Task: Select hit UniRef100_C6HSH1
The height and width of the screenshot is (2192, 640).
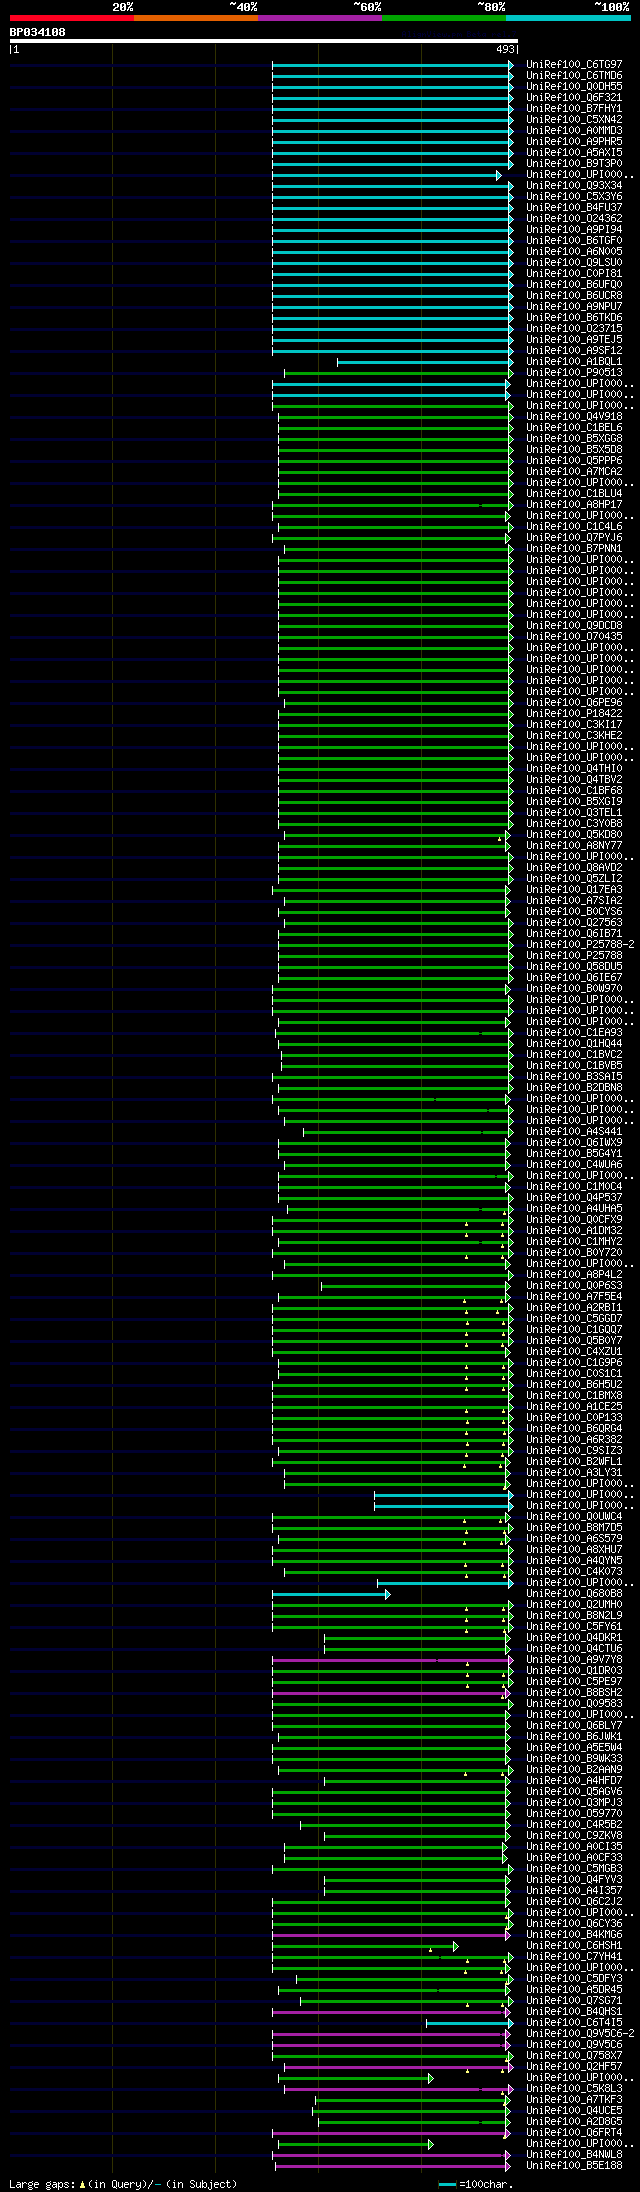Action: point(574,1946)
